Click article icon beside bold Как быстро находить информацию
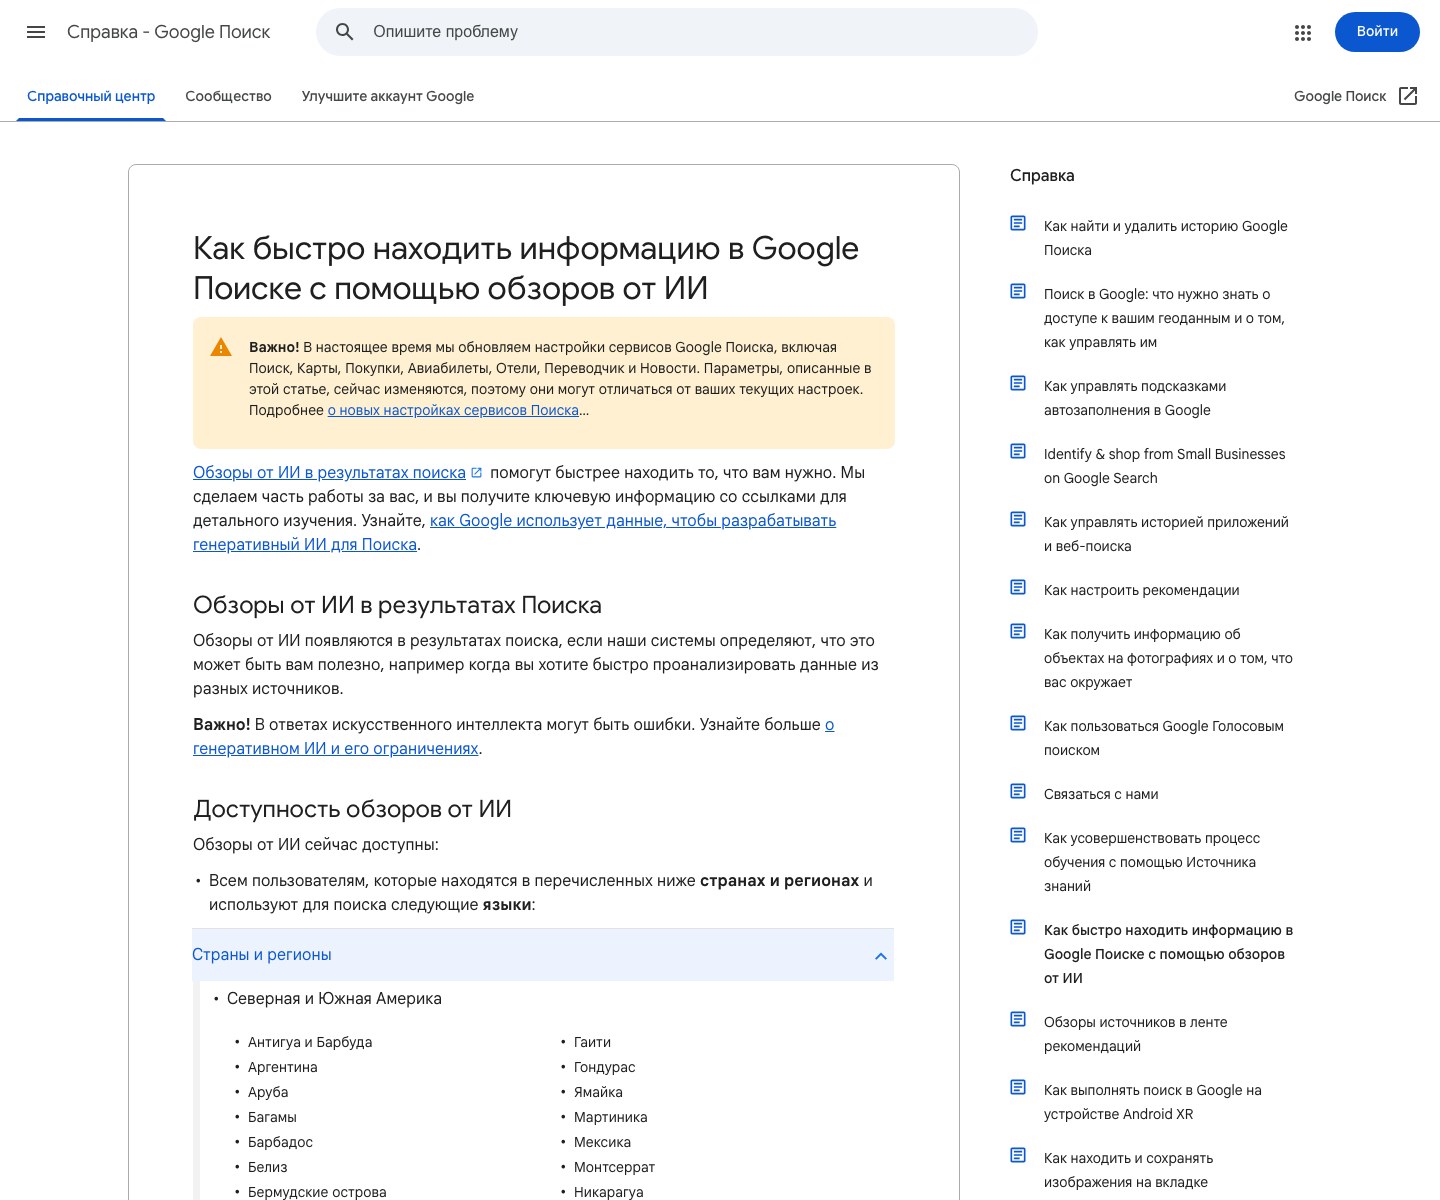Image resolution: width=1440 pixels, height=1200 pixels. (1018, 927)
